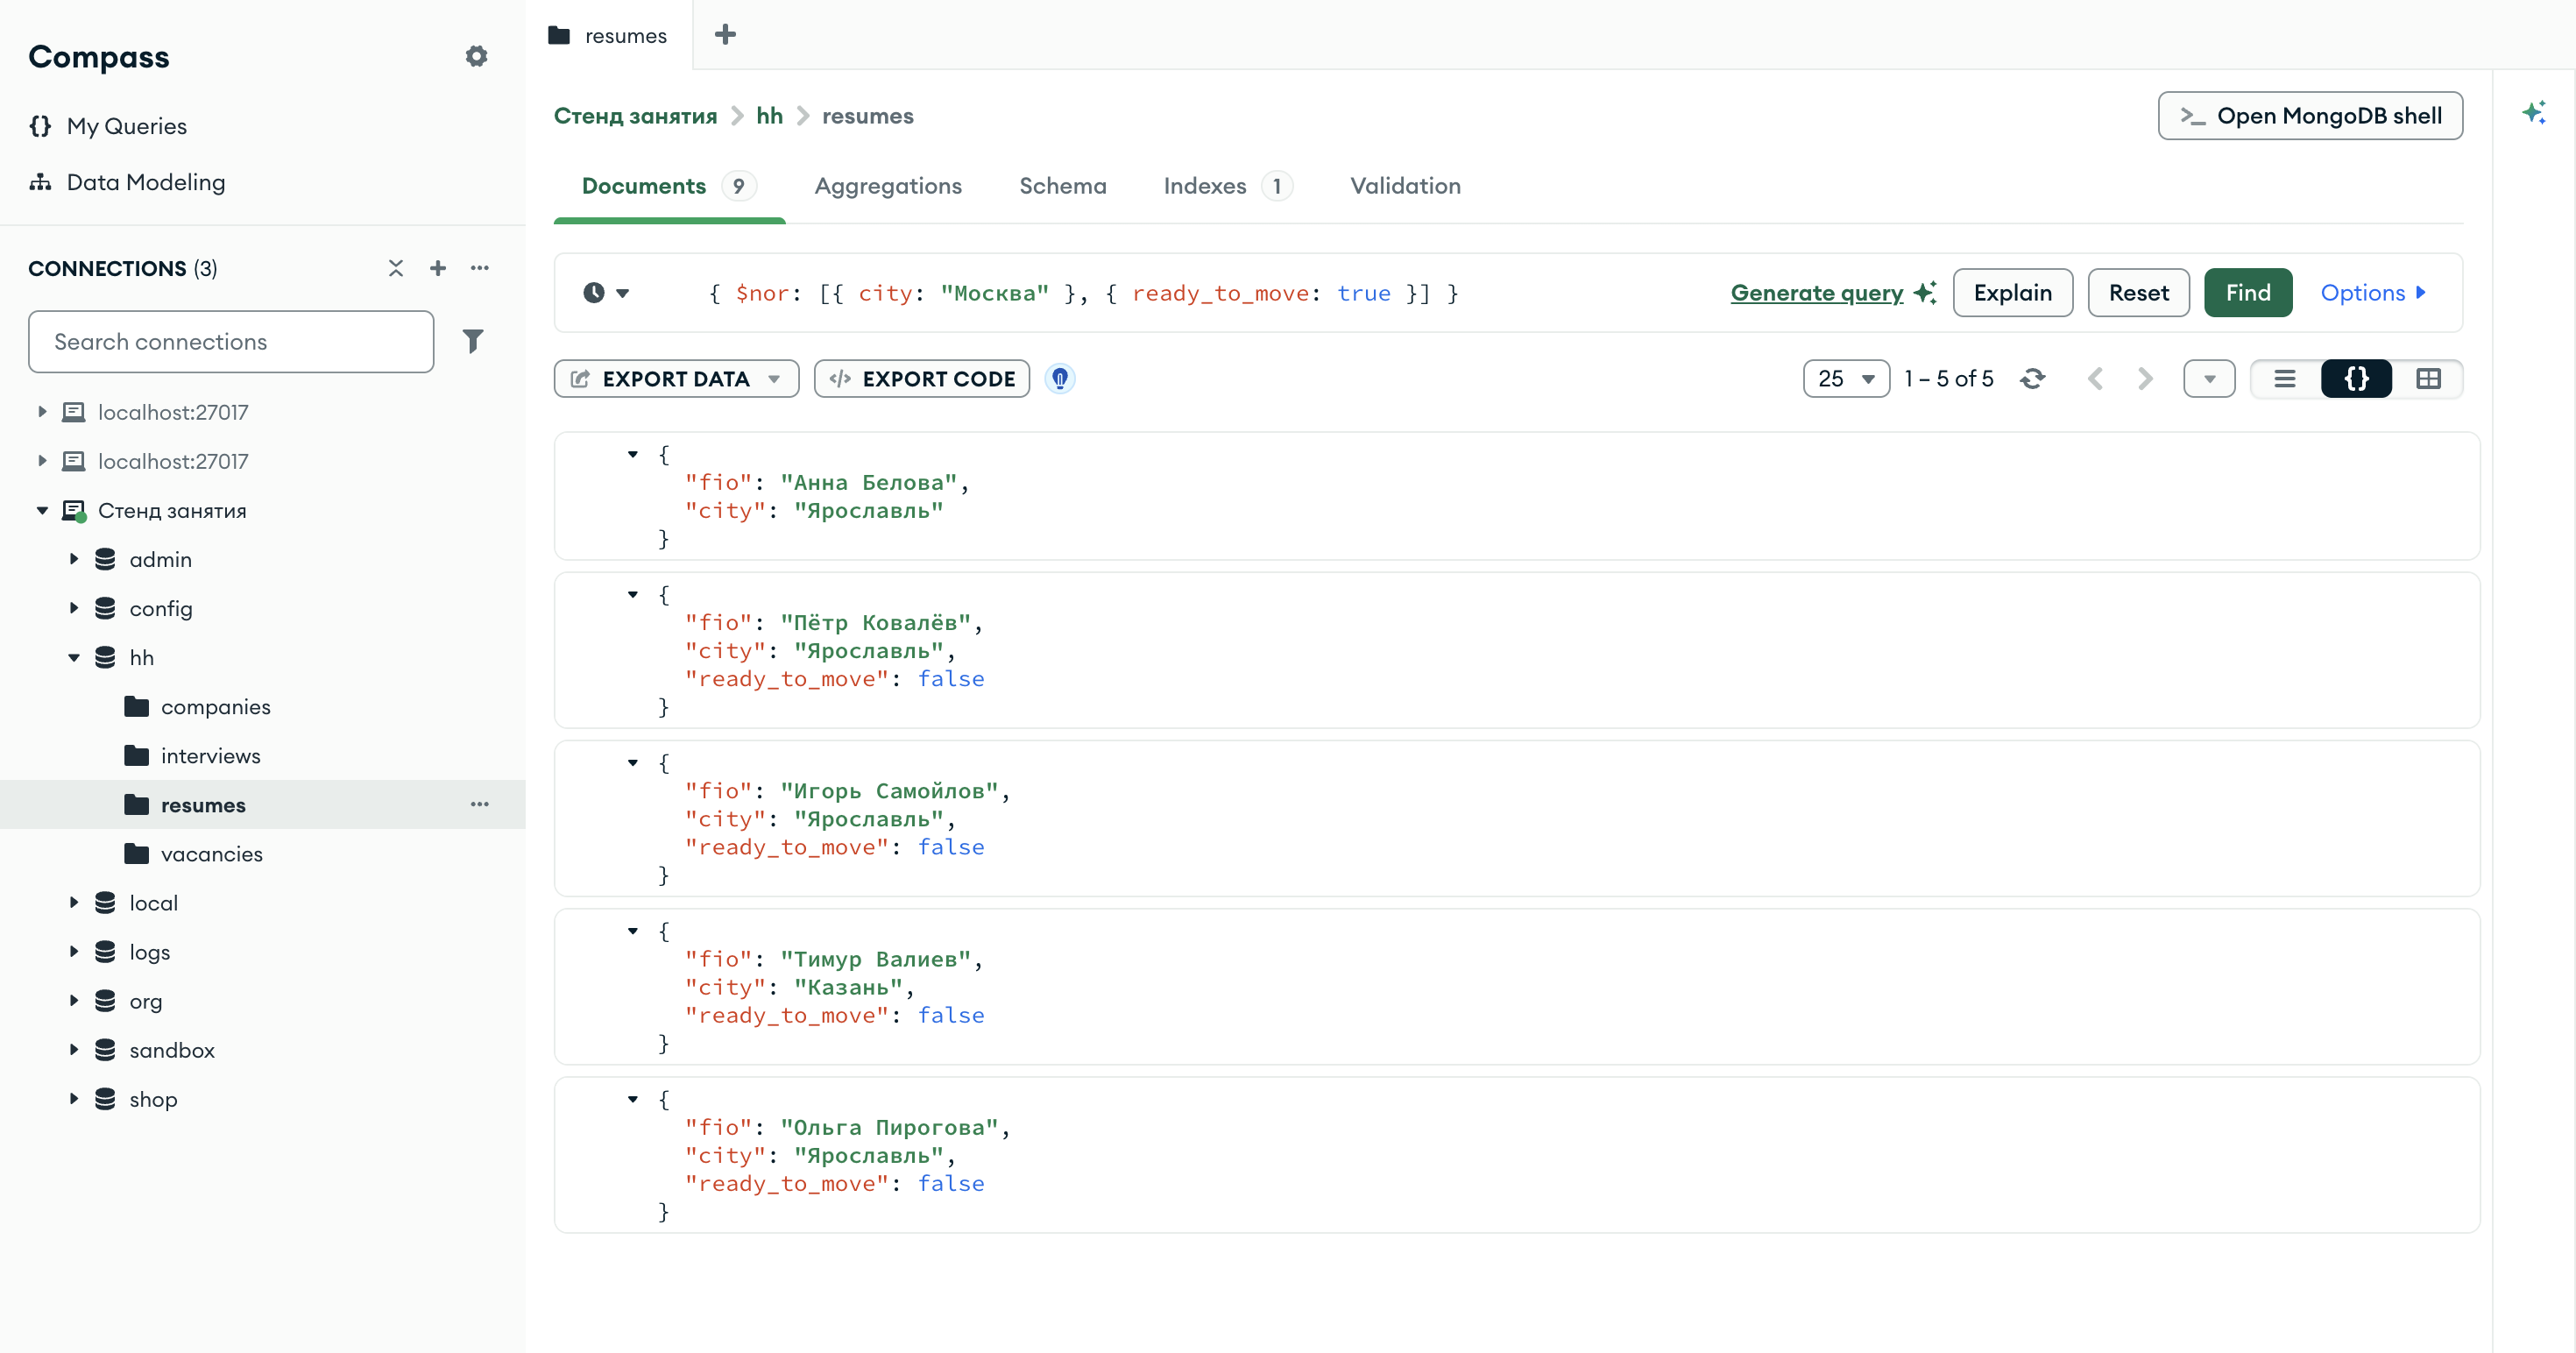Switch to table view
Screen dimensions: 2576x1353
click(2428, 379)
